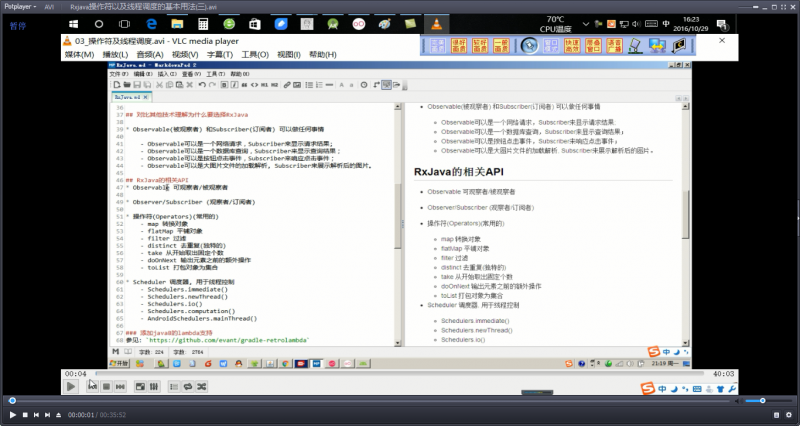Viewport: 800px width, 426px height.
Task: Open the VLC 工具(O) menu
Action: (255, 54)
